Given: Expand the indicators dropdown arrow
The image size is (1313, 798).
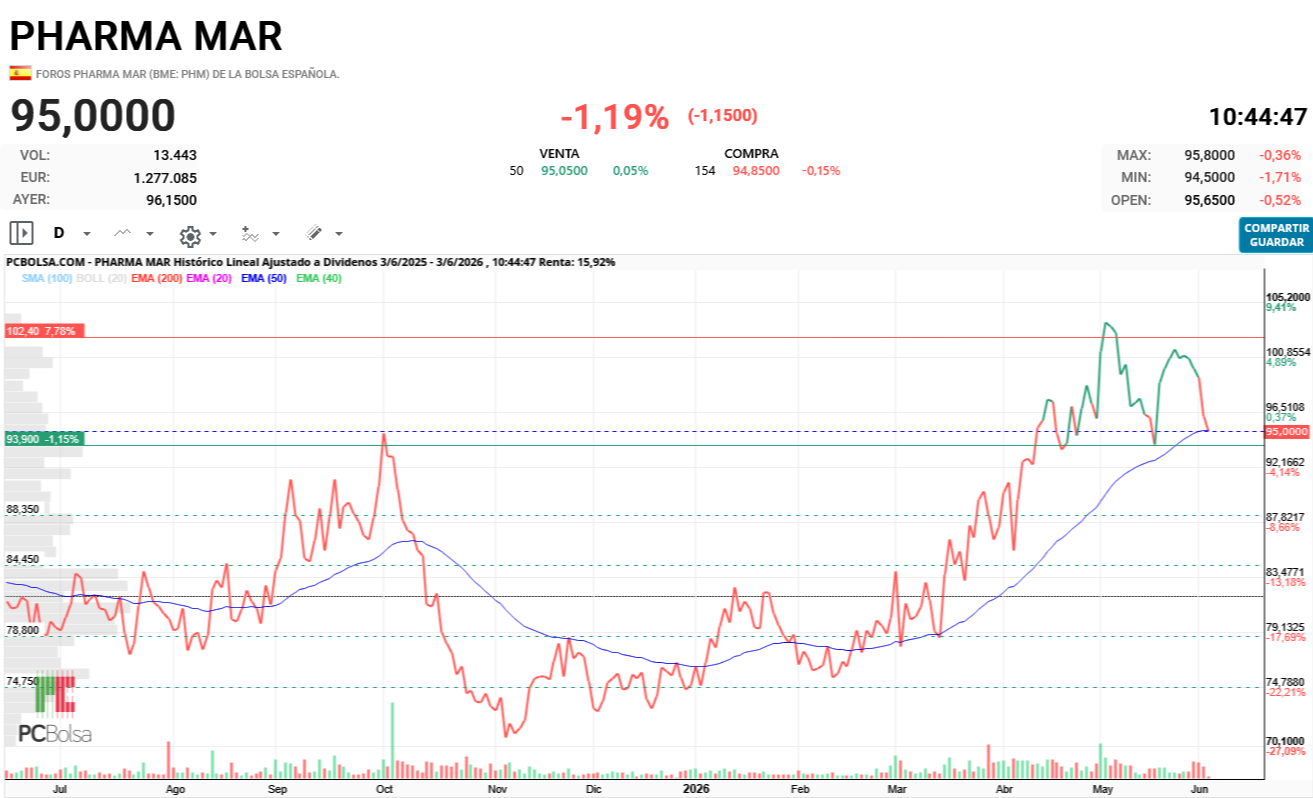Looking at the screenshot, I should [276, 234].
